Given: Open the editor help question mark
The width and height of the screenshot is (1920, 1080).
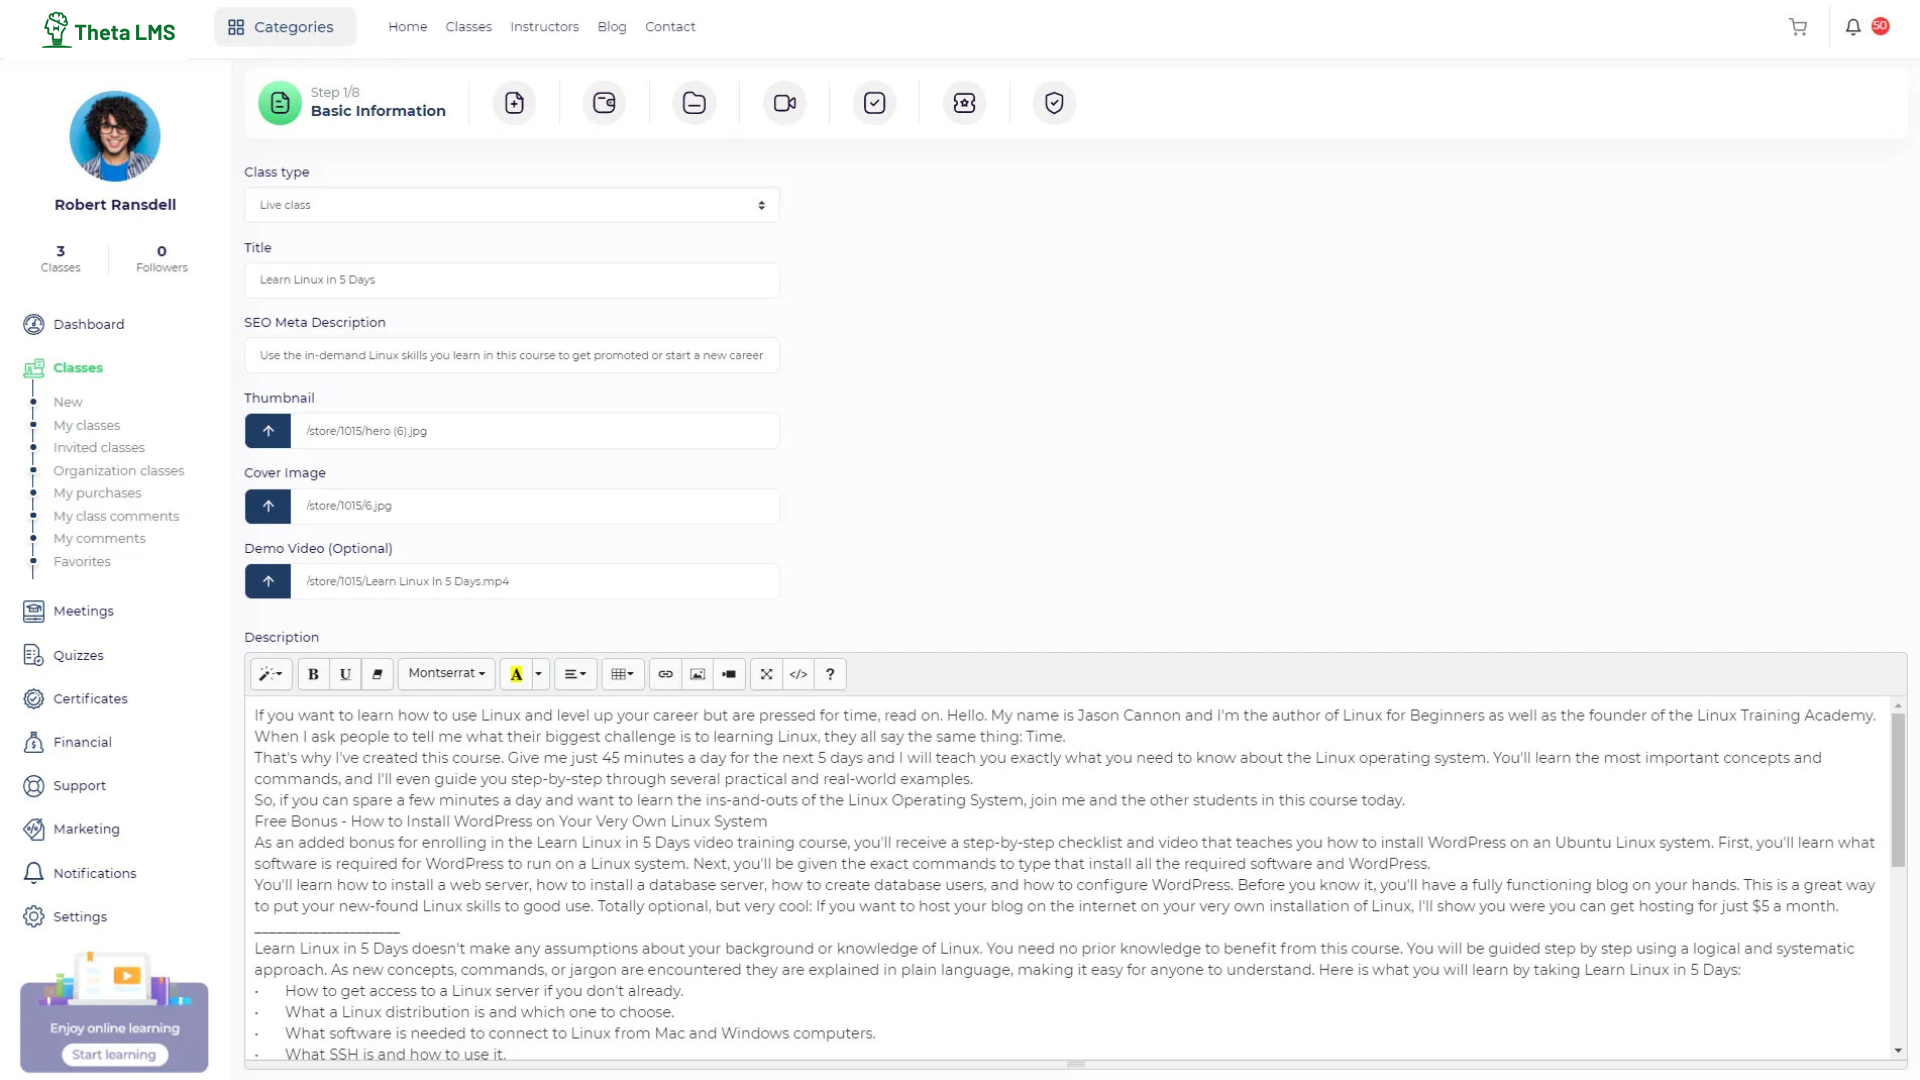Looking at the screenshot, I should (x=830, y=674).
